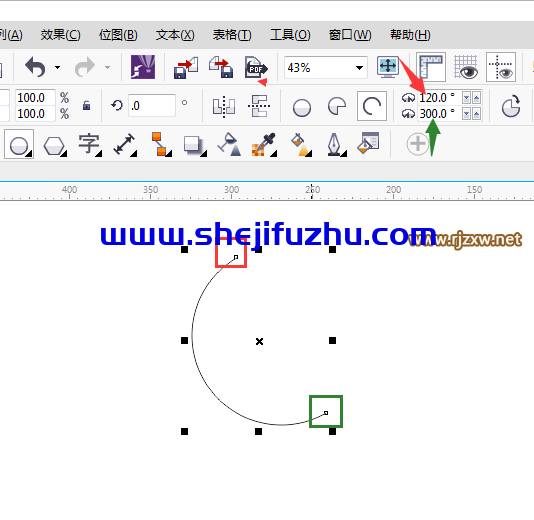Viewport: 534px width, 520px height.
Task: Select the full Ellipse shape button
Action: click(302, 108)
